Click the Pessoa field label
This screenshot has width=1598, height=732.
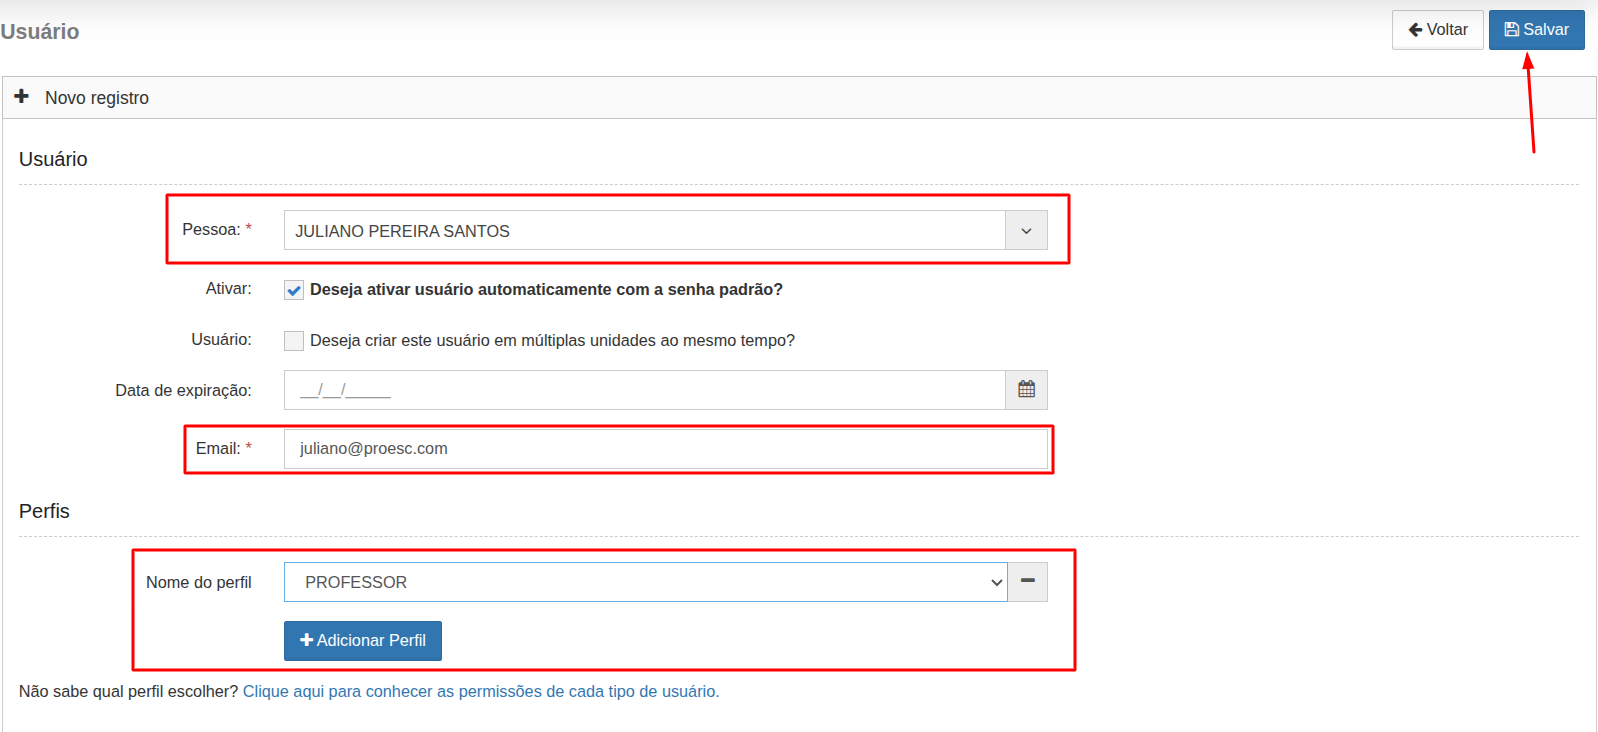[x=211, y=230]
